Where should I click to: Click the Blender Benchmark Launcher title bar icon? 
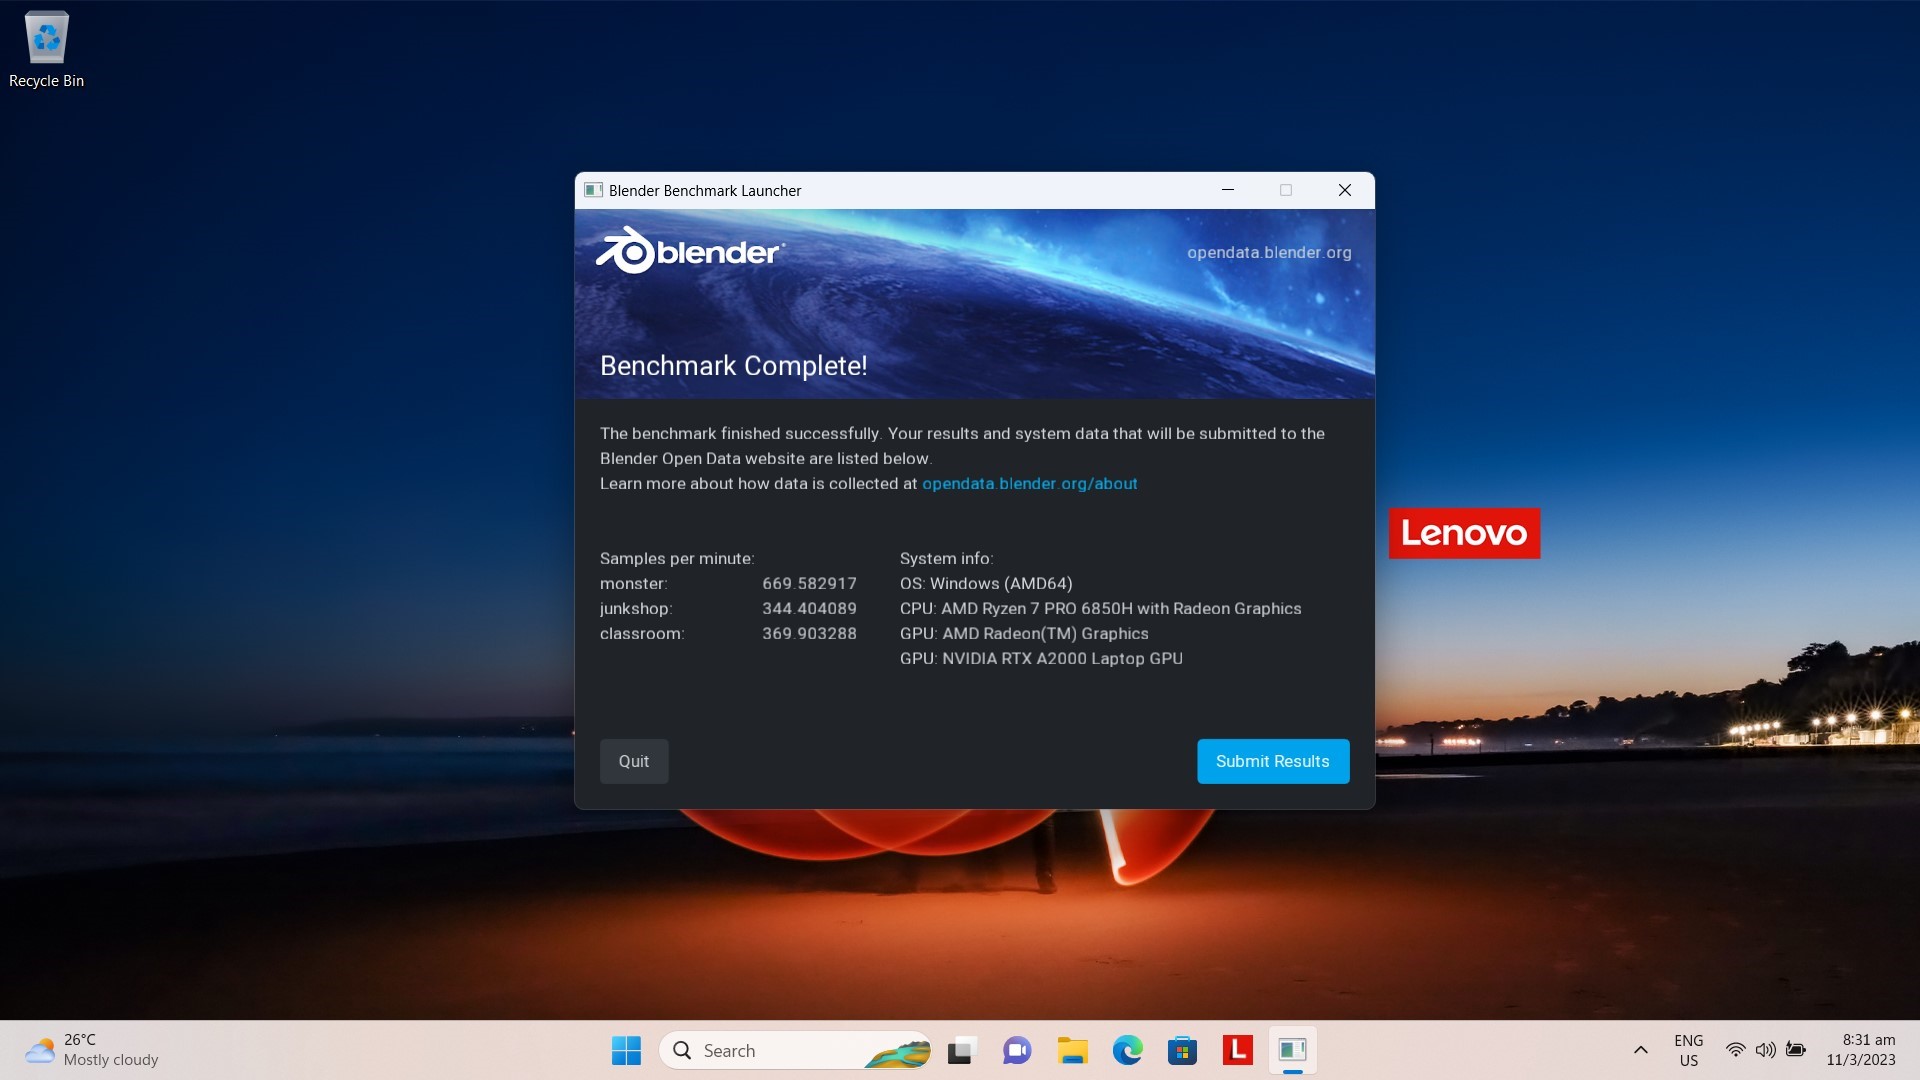point(593,190)
